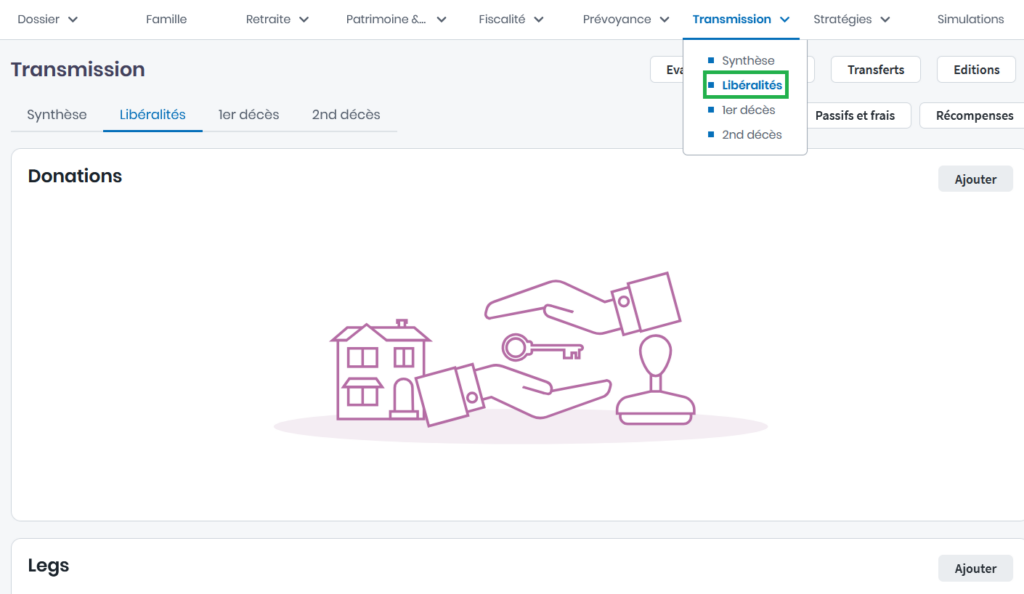
Task: Add a donation with the Donations Ajouter button
Action: (975, 179)
